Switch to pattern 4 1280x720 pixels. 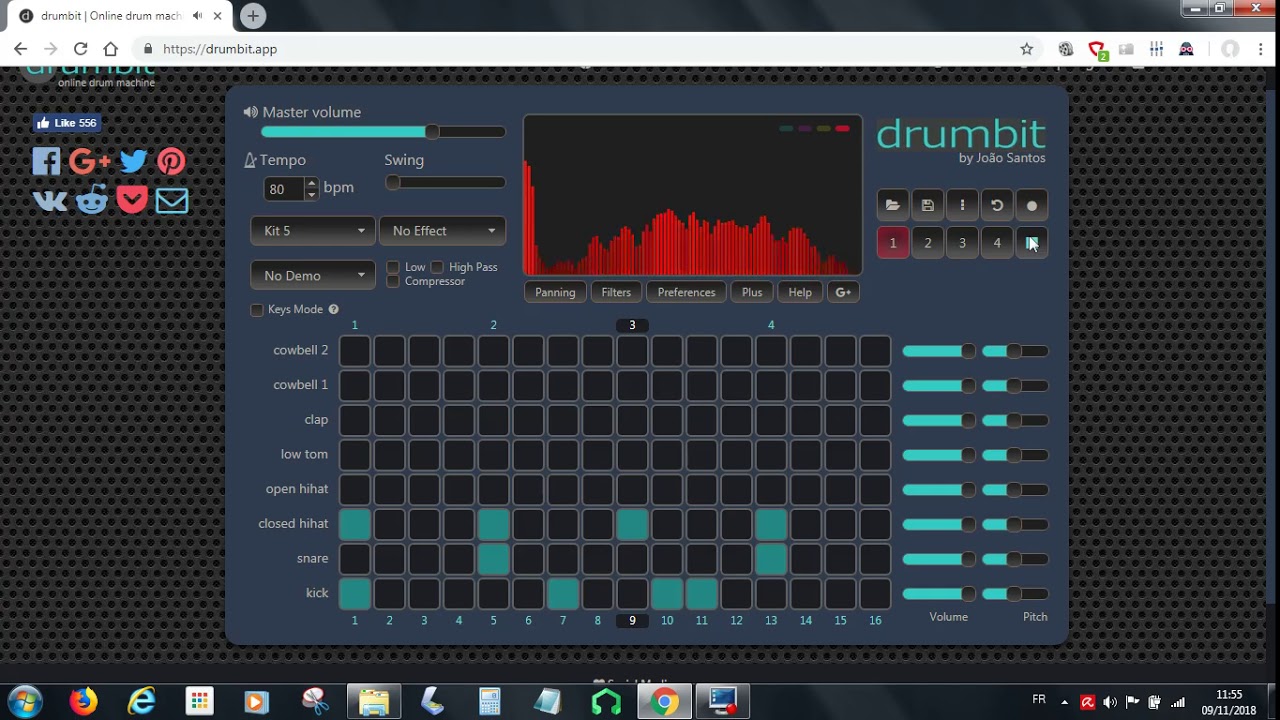[997, 243]
